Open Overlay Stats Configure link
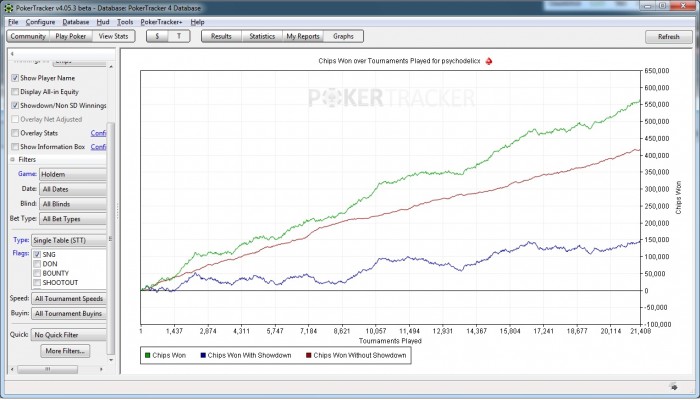Image resolution: width=700 pixels, height=400 pixels. (98, 133)
